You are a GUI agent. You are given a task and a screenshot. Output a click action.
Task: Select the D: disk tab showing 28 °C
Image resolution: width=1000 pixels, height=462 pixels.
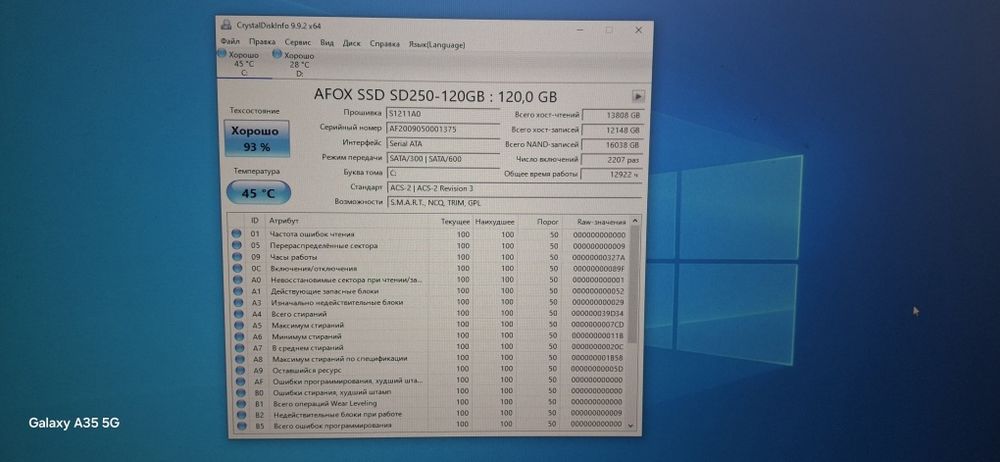[298, 64]
